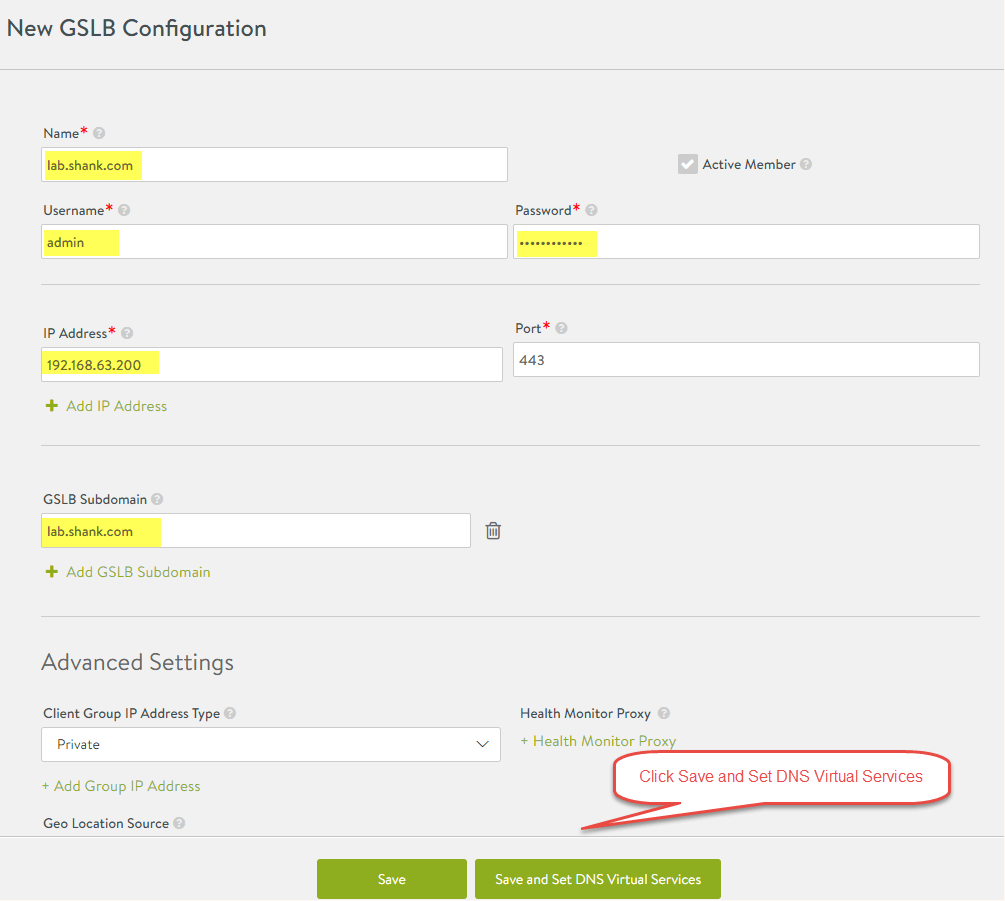The image size is (1005, 901).
Task: Add a Group IP Address
Action: tap(121, 786)
